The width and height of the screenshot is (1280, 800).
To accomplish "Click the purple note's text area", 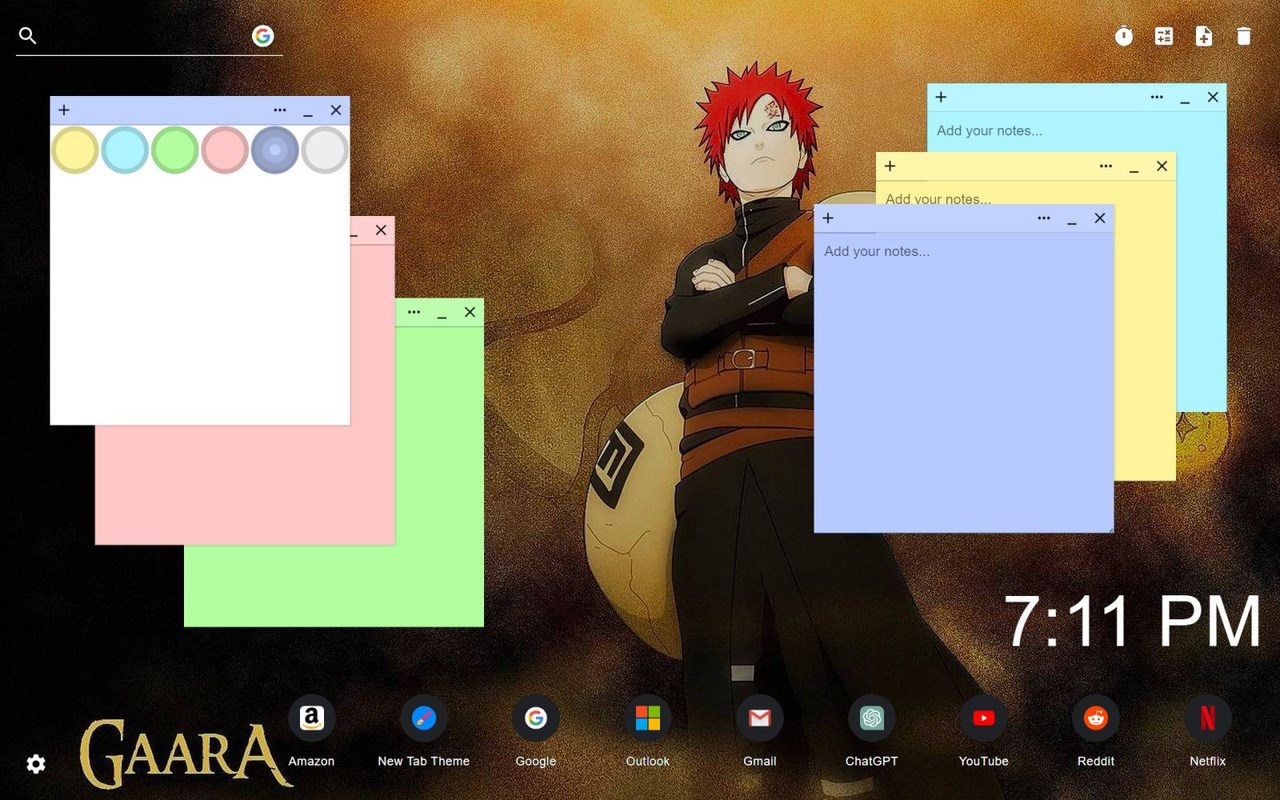I will [964, 382].
